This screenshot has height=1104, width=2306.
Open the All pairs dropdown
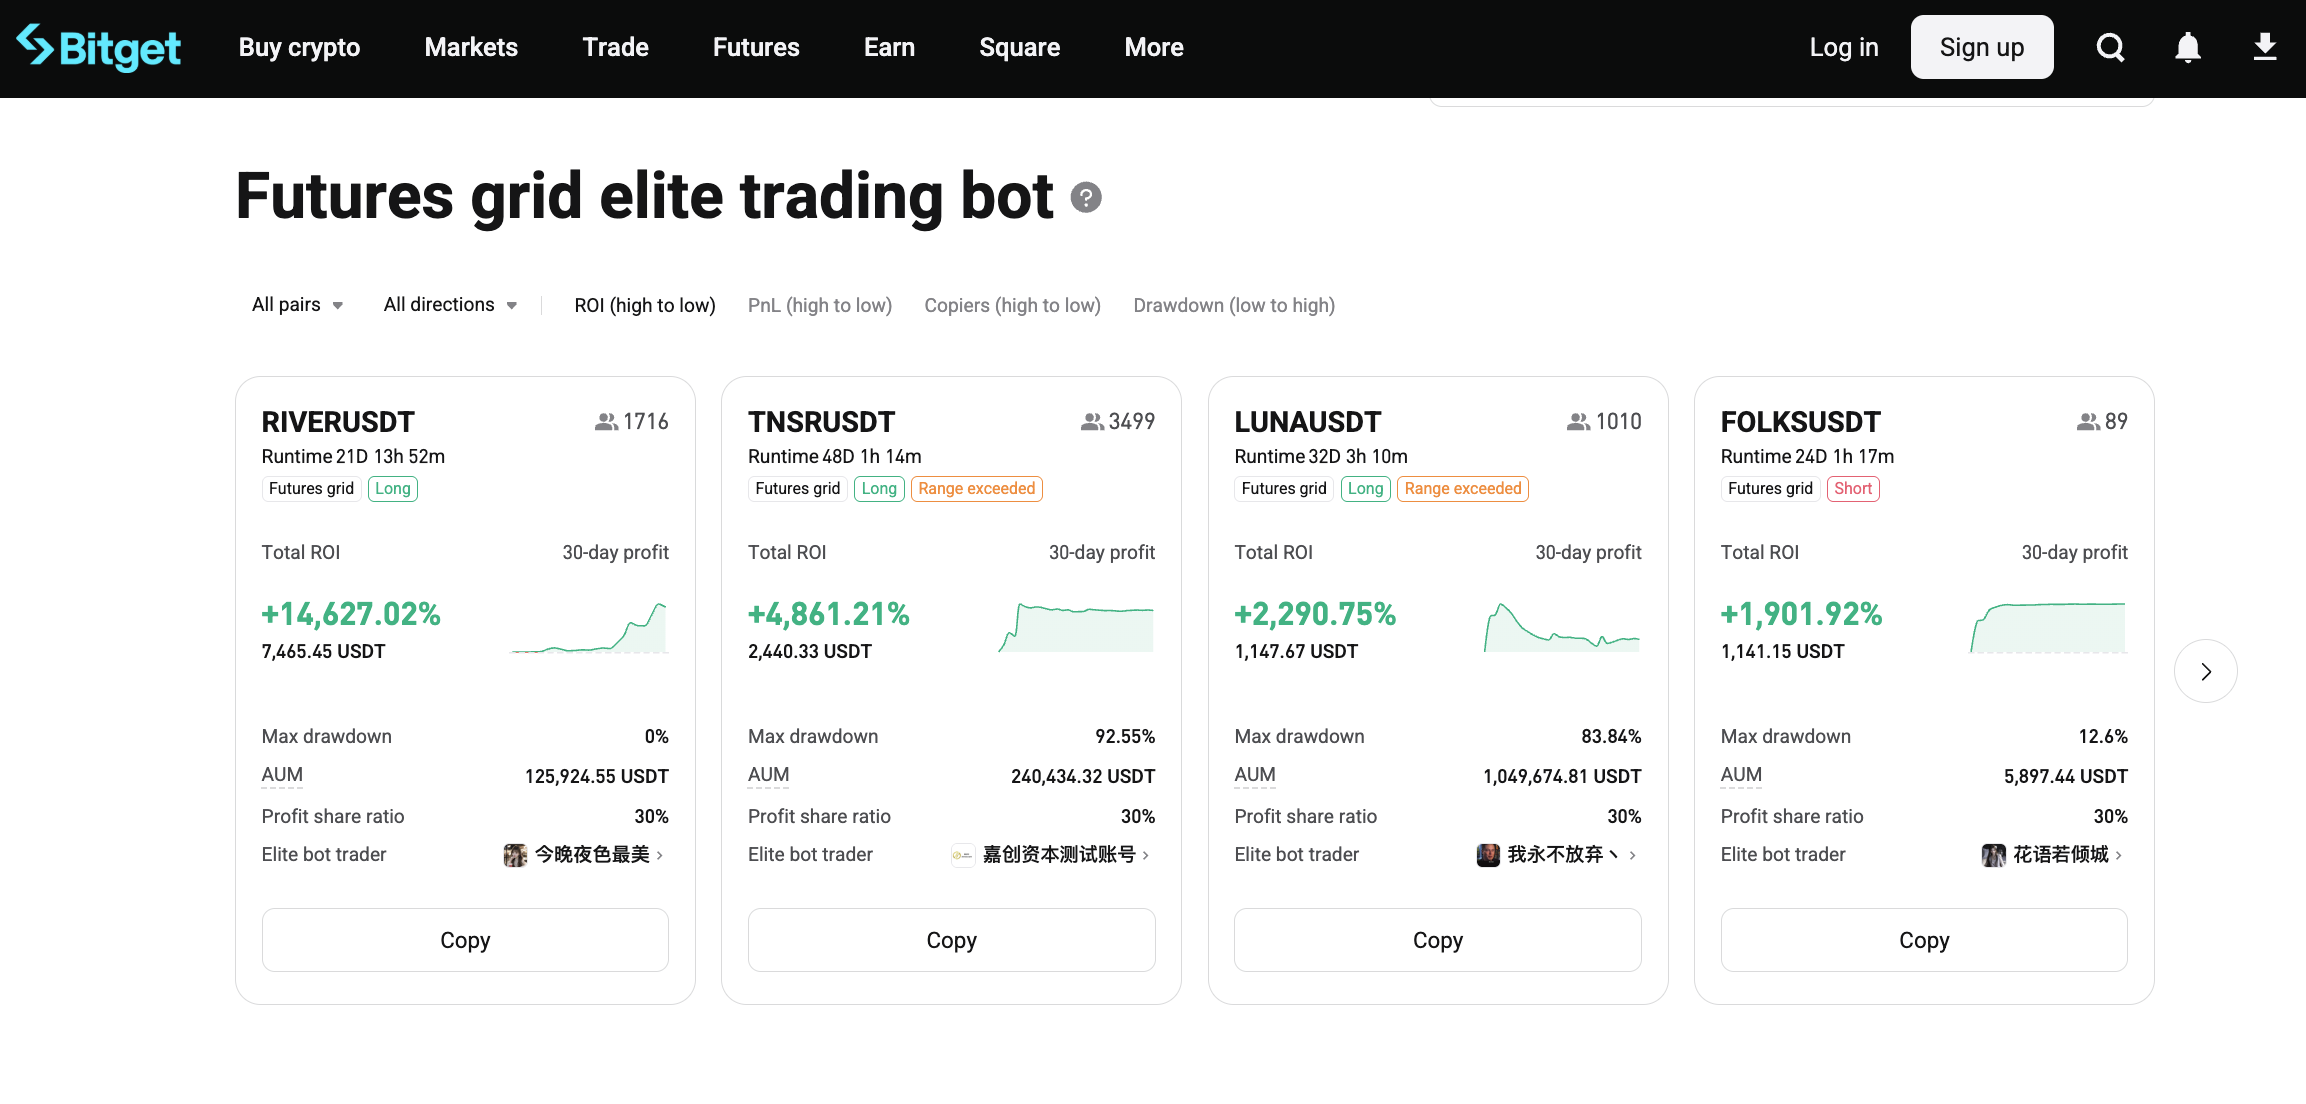tap(296, 305)
